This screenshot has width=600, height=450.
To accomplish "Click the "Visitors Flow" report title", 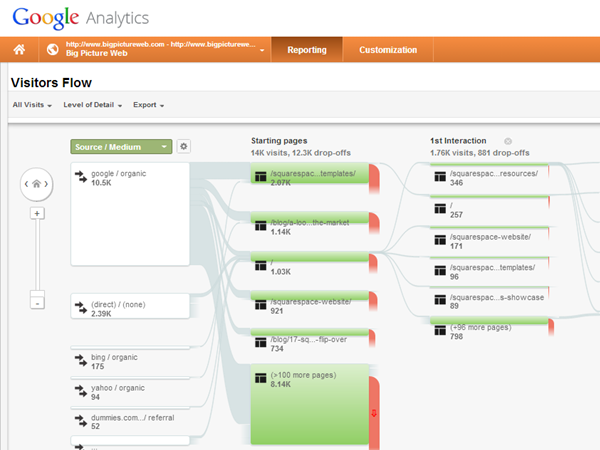I will click(x=51, y=83).
